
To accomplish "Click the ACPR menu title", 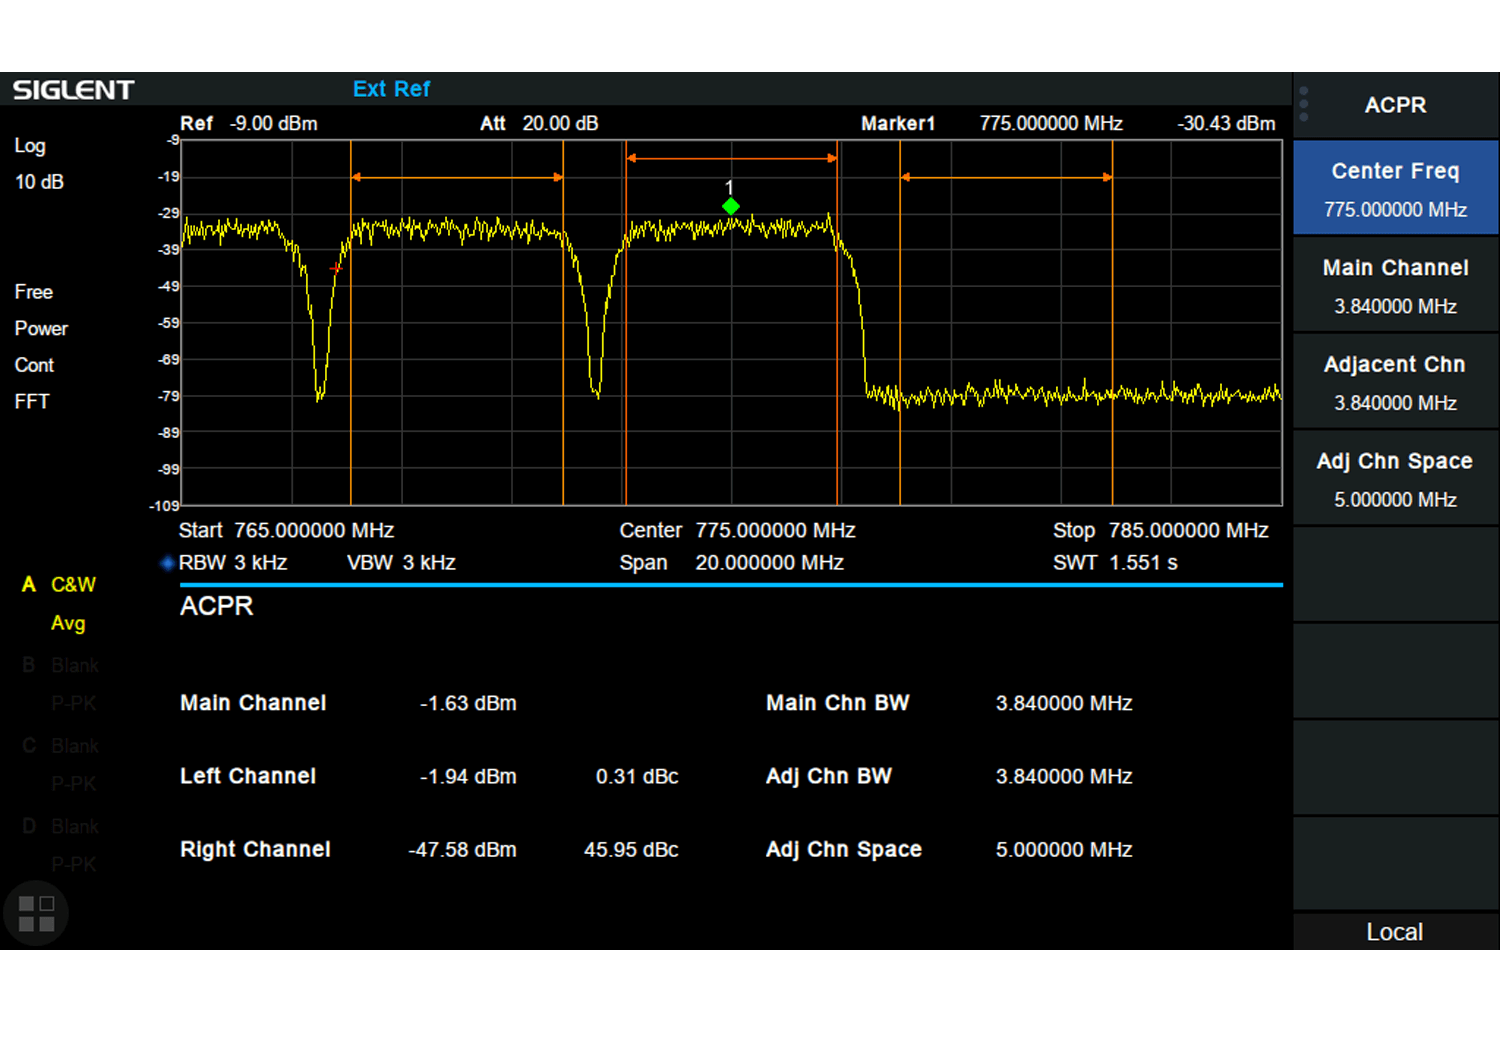I will [1395, 105].
